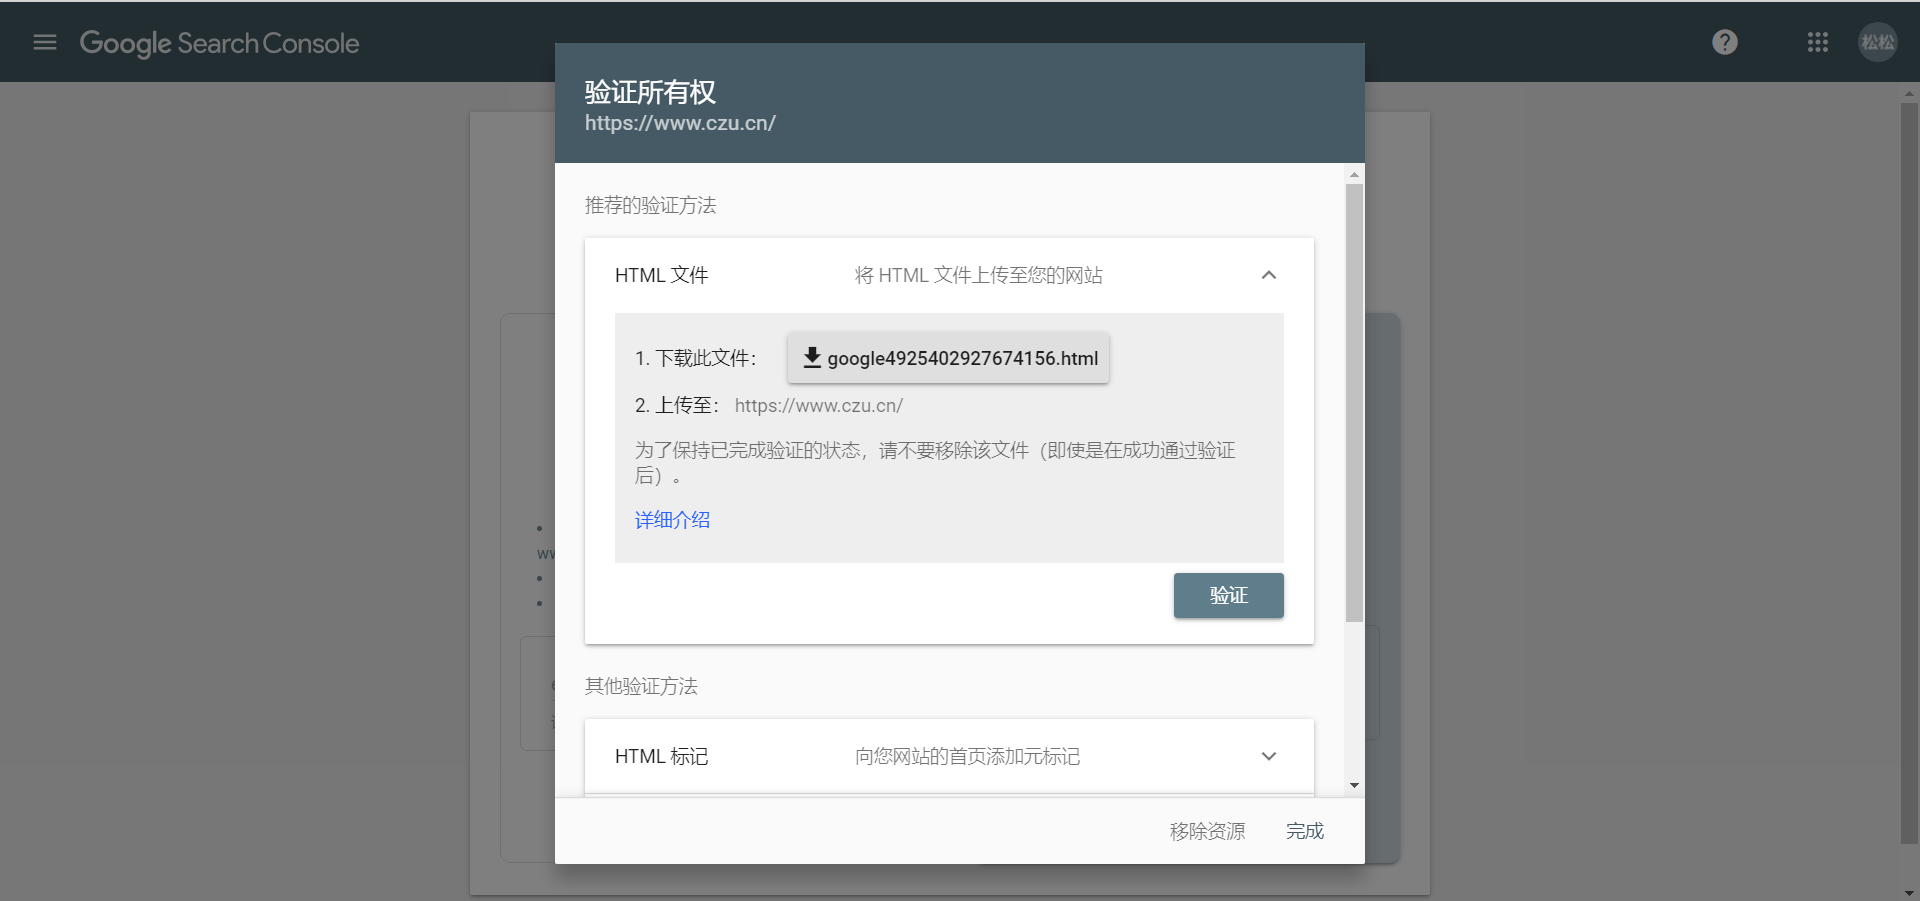
Task: Click the dialog vertical scrollbar thumb
Action: (1354, 402)
